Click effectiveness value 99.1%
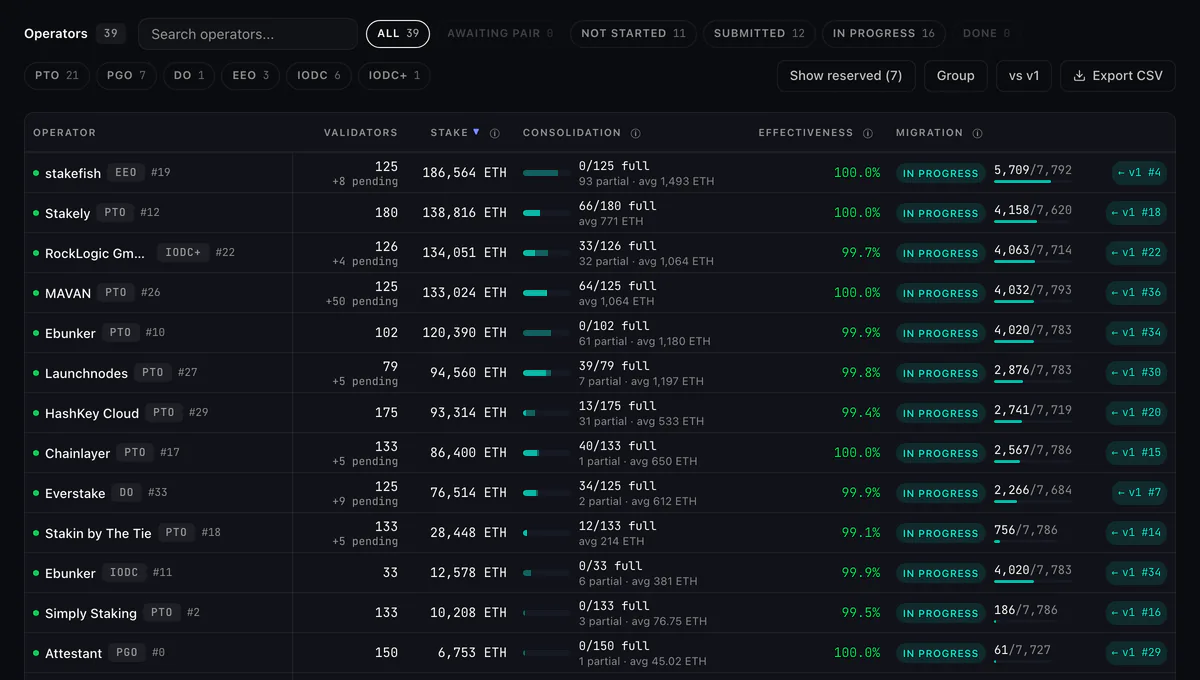The height and width of the screenshot is (680, 1200). coord(861,533)
